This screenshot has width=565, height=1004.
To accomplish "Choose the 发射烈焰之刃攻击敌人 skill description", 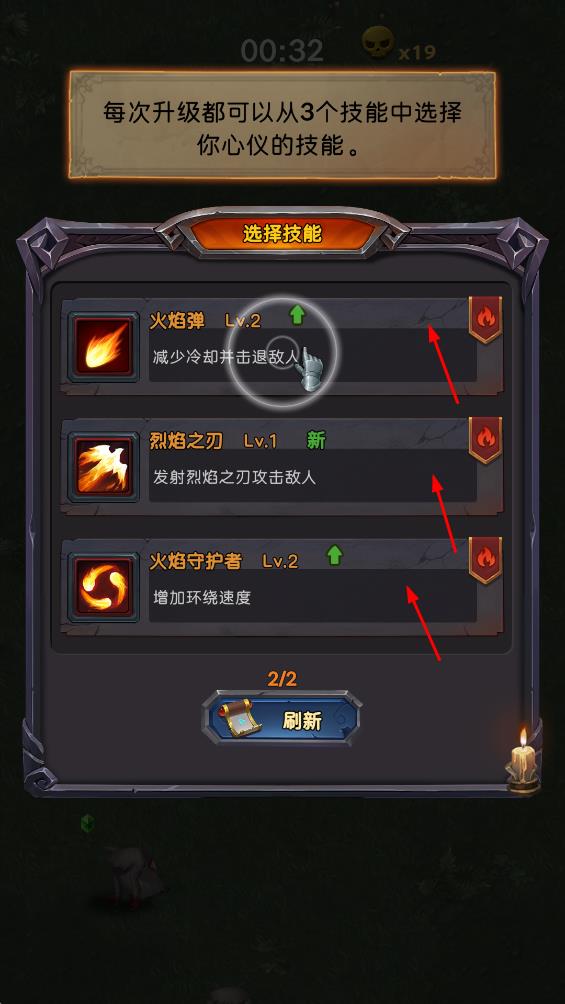I will 234,477.
